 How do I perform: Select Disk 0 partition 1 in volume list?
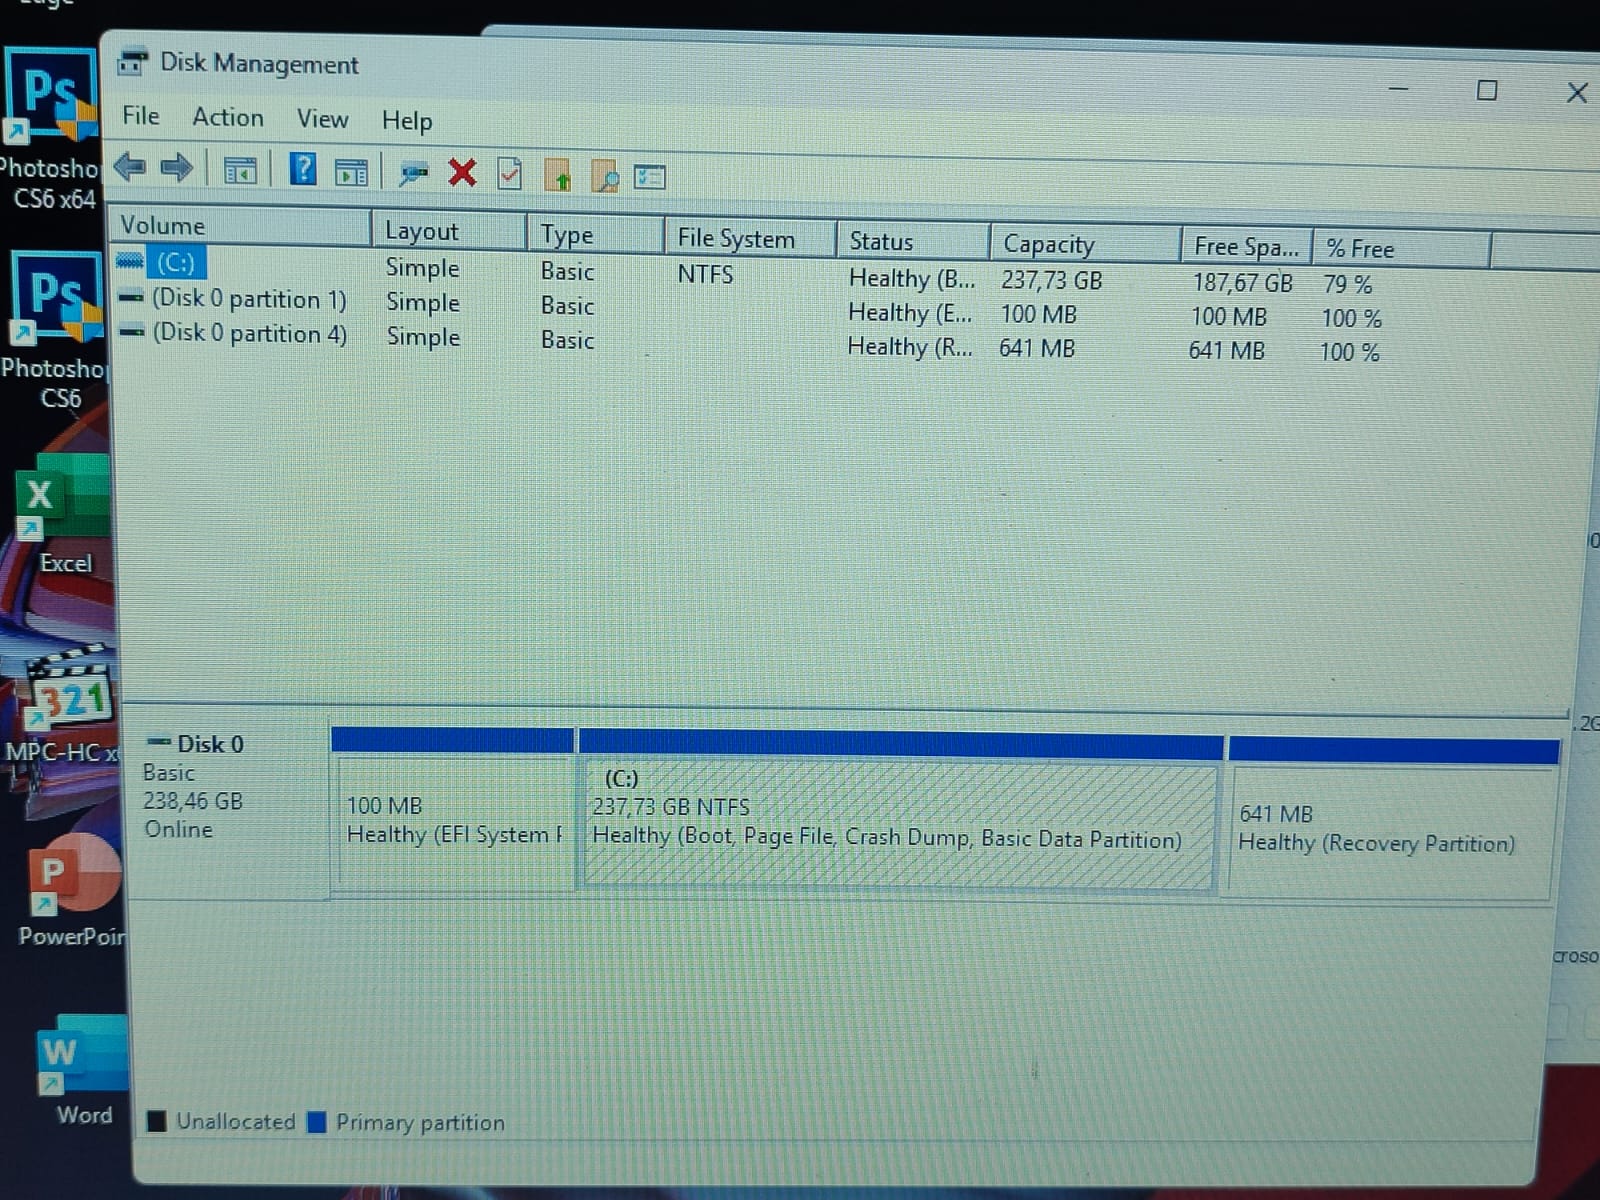[248, 299]
